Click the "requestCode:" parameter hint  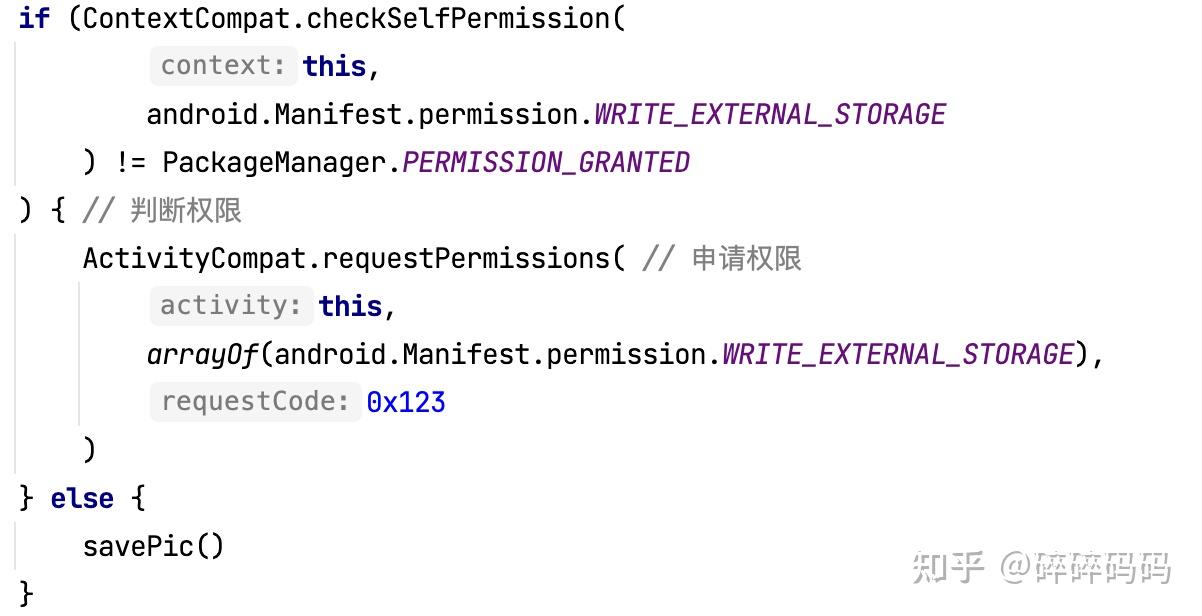[x=255, y=402]
